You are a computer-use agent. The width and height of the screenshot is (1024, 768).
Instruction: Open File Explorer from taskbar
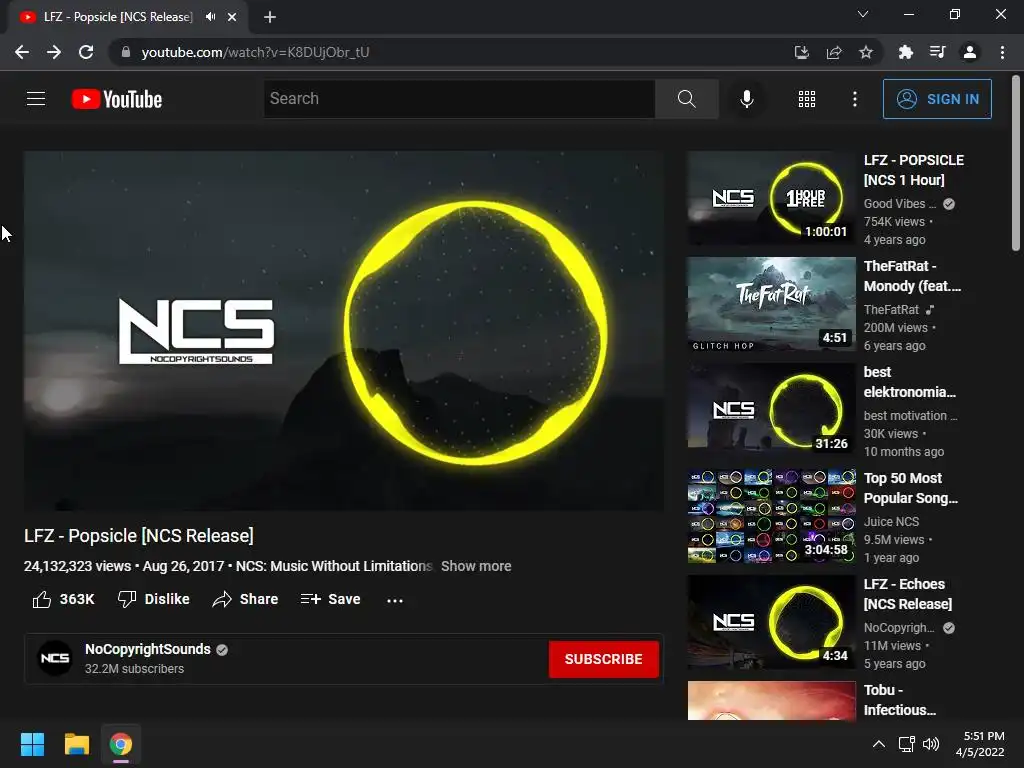(x=76, y=744)
